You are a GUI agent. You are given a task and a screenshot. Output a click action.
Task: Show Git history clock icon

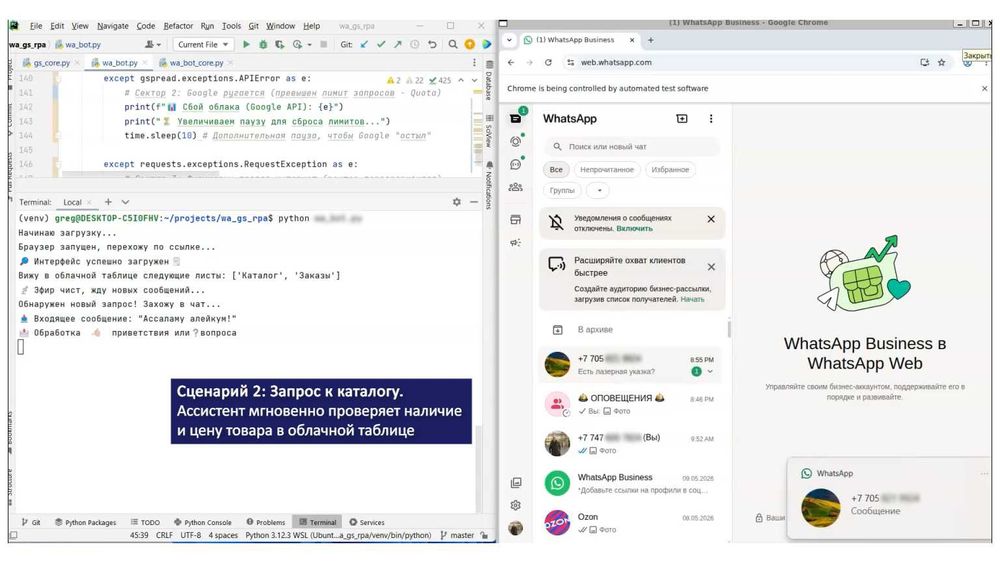(415, 45)
